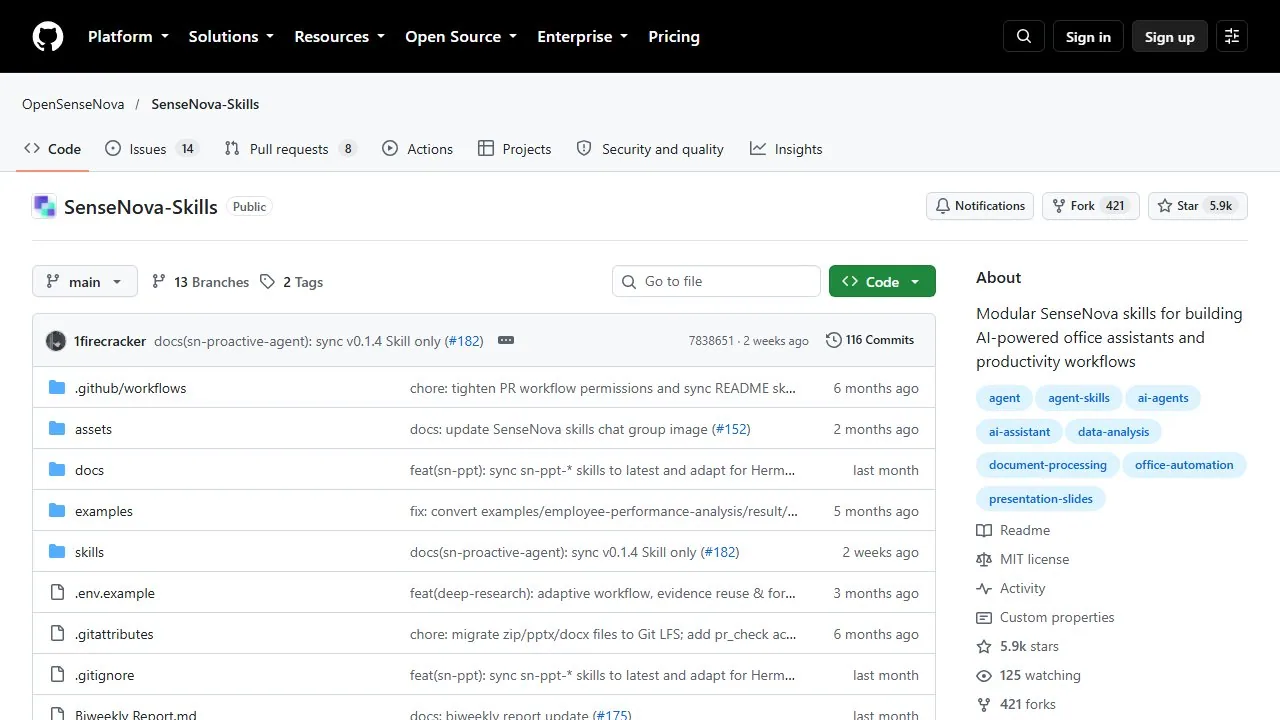Expand the green Code dropdown button
Image resolution: width=1280 pixels, height=720 pixels.
[x=882, y=282]
